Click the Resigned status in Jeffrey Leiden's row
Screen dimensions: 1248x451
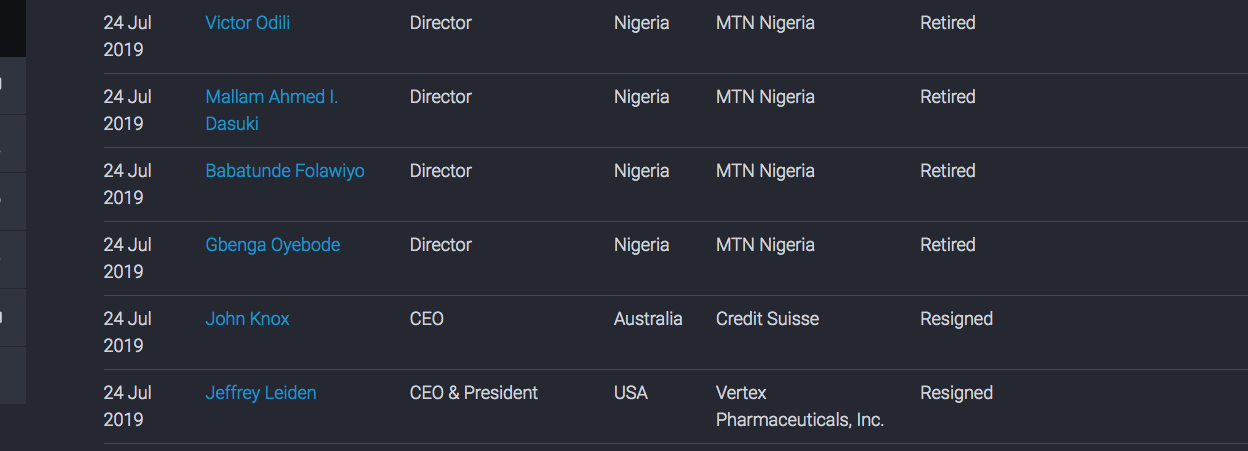[x=956, y=393]
